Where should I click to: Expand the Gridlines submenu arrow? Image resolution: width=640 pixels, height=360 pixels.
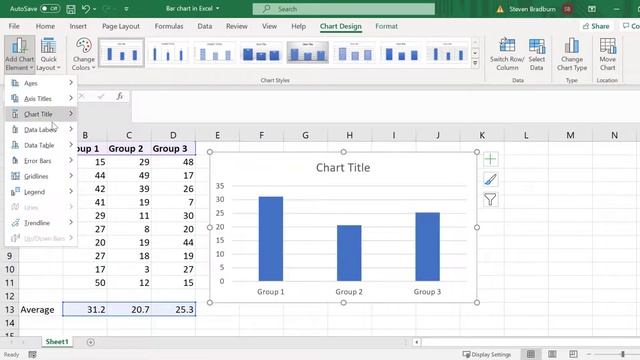pyautogui.click(x=71, y=176)
